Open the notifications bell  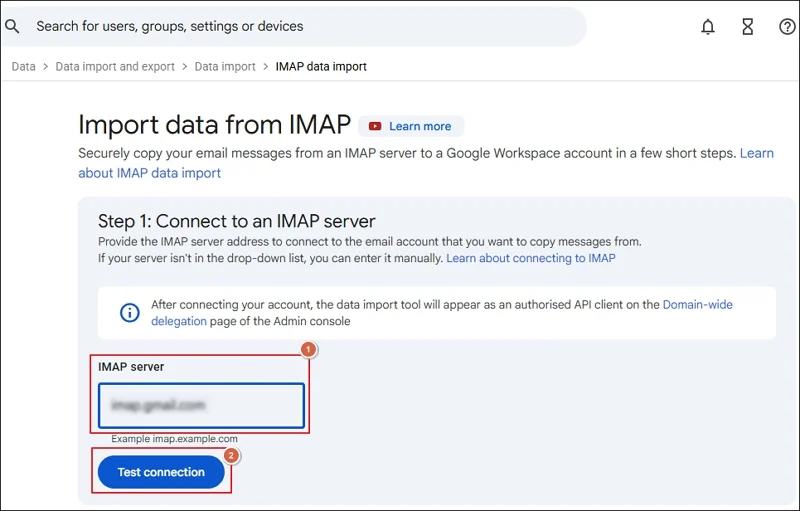[x=708, y=27]
